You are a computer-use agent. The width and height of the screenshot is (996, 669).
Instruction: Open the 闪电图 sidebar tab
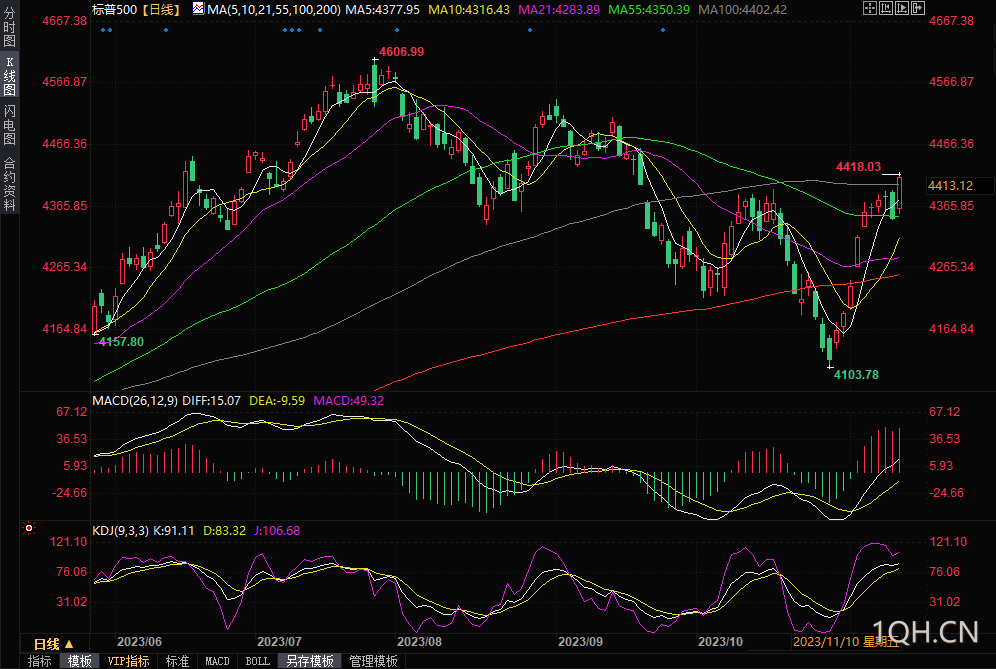click(x=10, y=123)
